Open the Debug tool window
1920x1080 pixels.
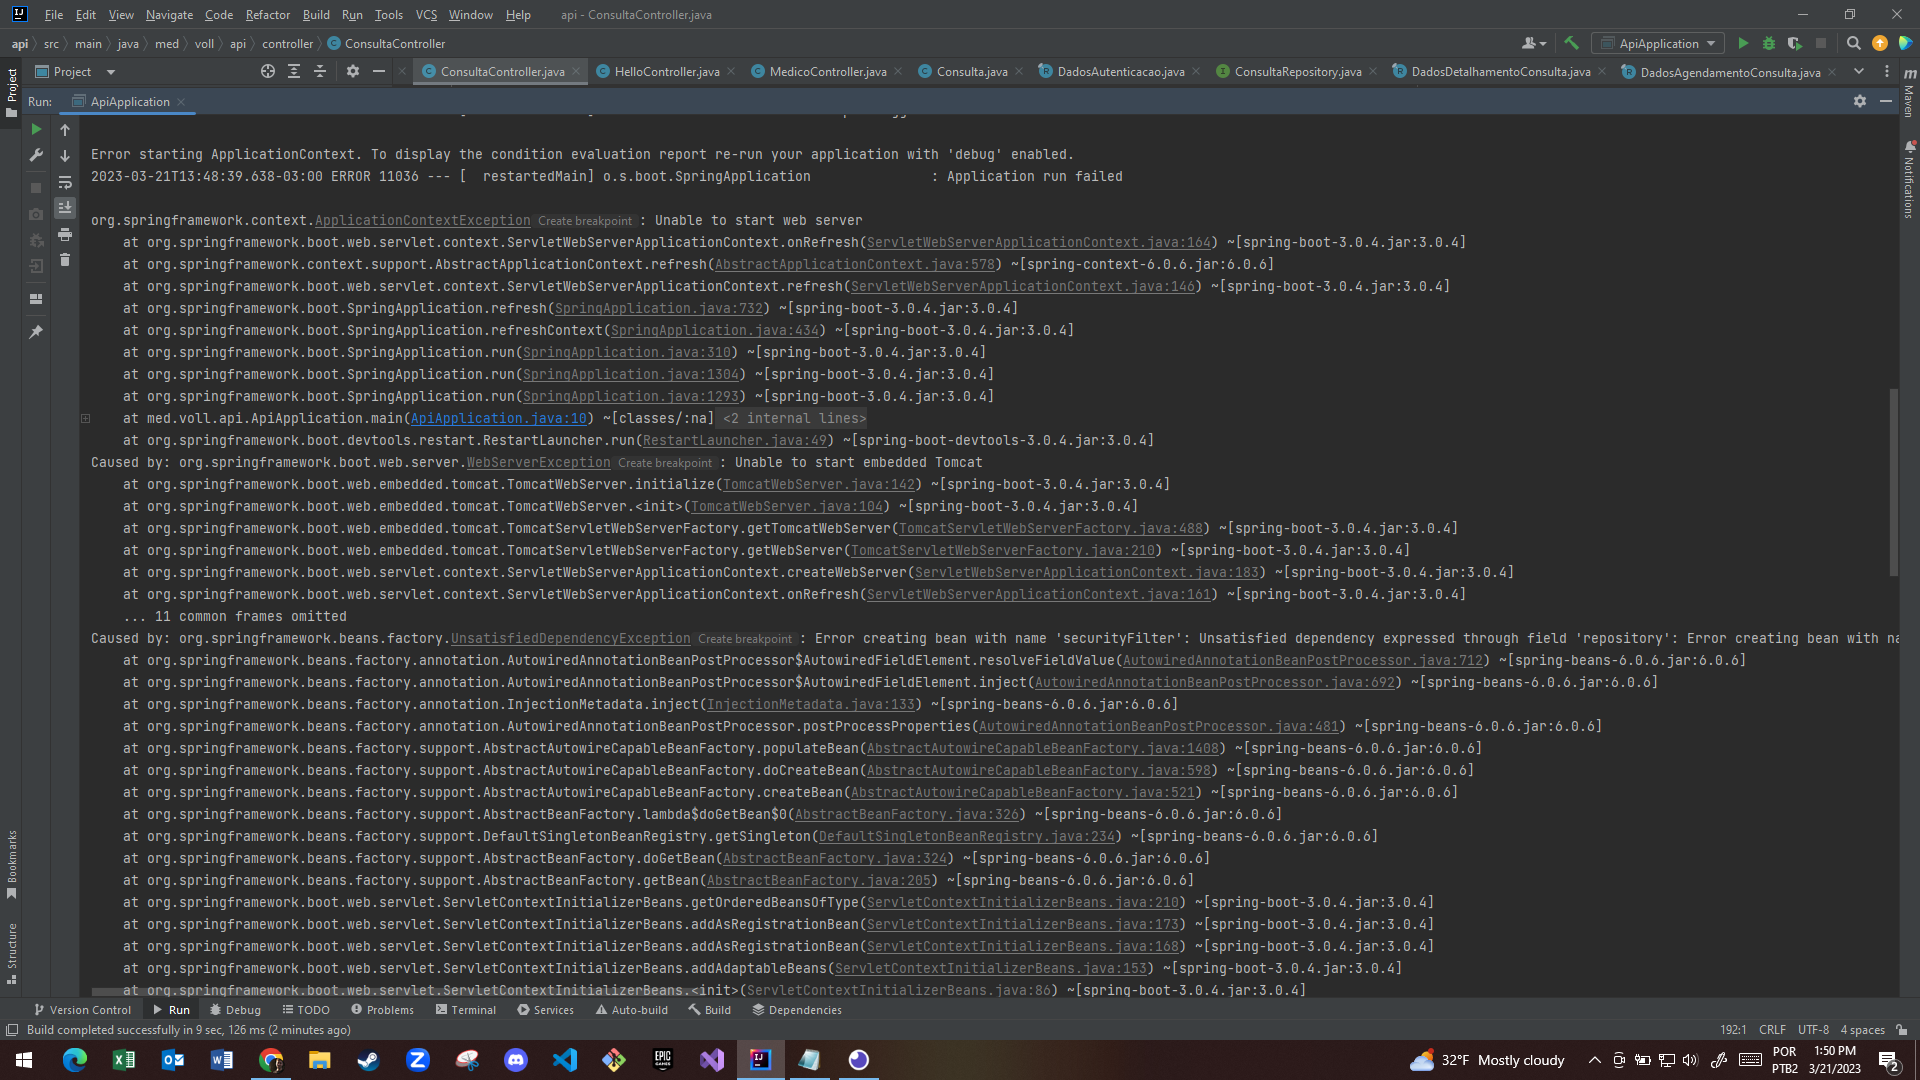236,1010
